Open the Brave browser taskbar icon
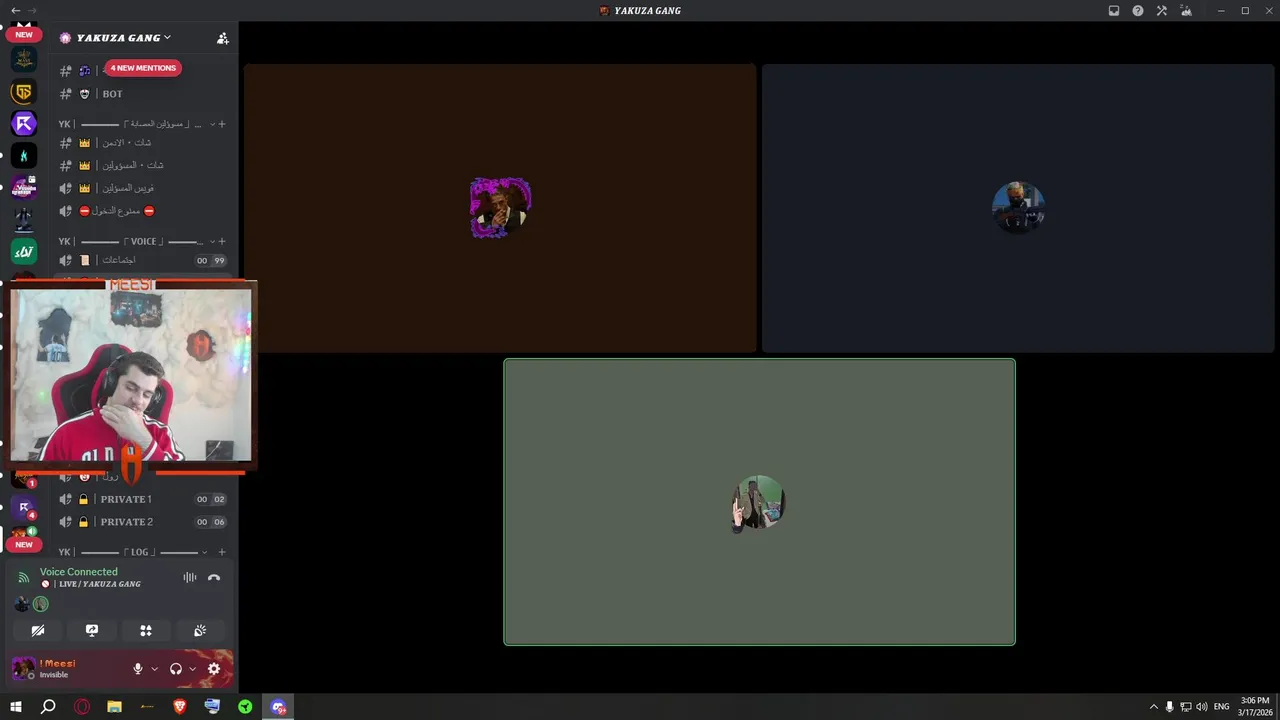This screenshot has width=1280, height=720. pos(180,707)
